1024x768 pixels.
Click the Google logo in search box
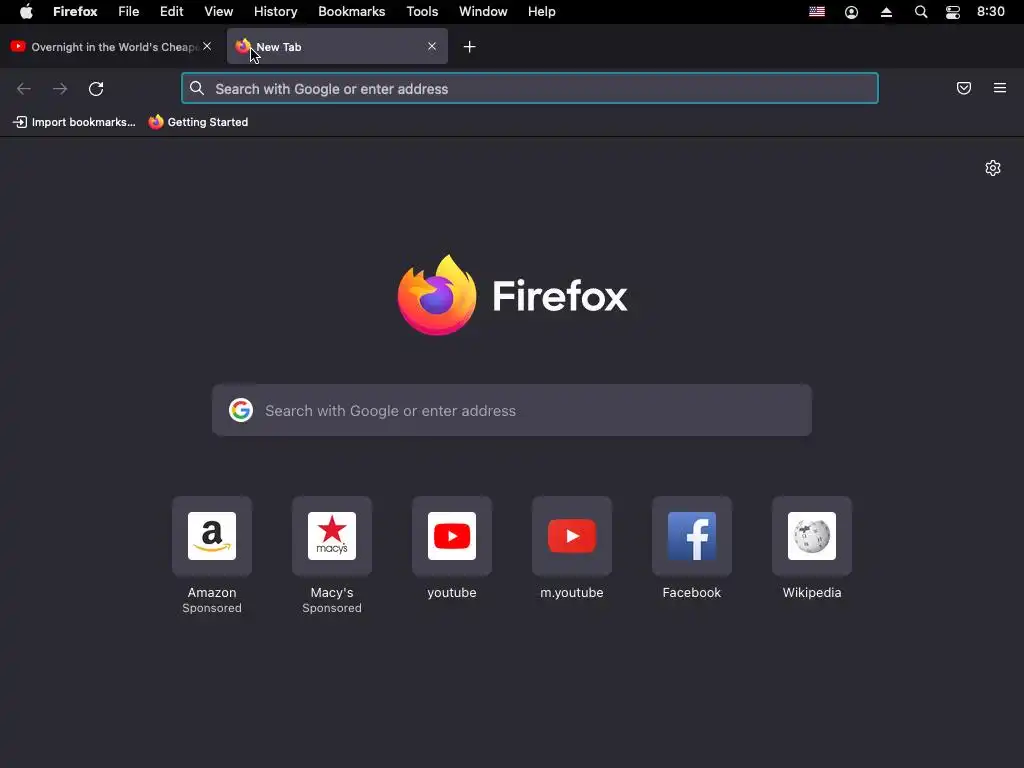click(241, 410)
